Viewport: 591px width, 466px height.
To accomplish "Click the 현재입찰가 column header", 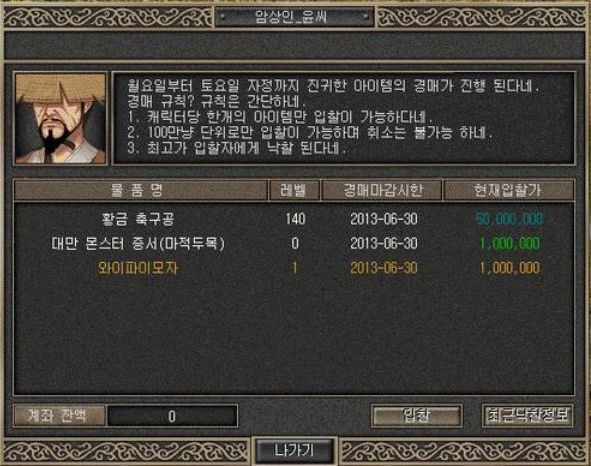I will [x=509, y=190].
